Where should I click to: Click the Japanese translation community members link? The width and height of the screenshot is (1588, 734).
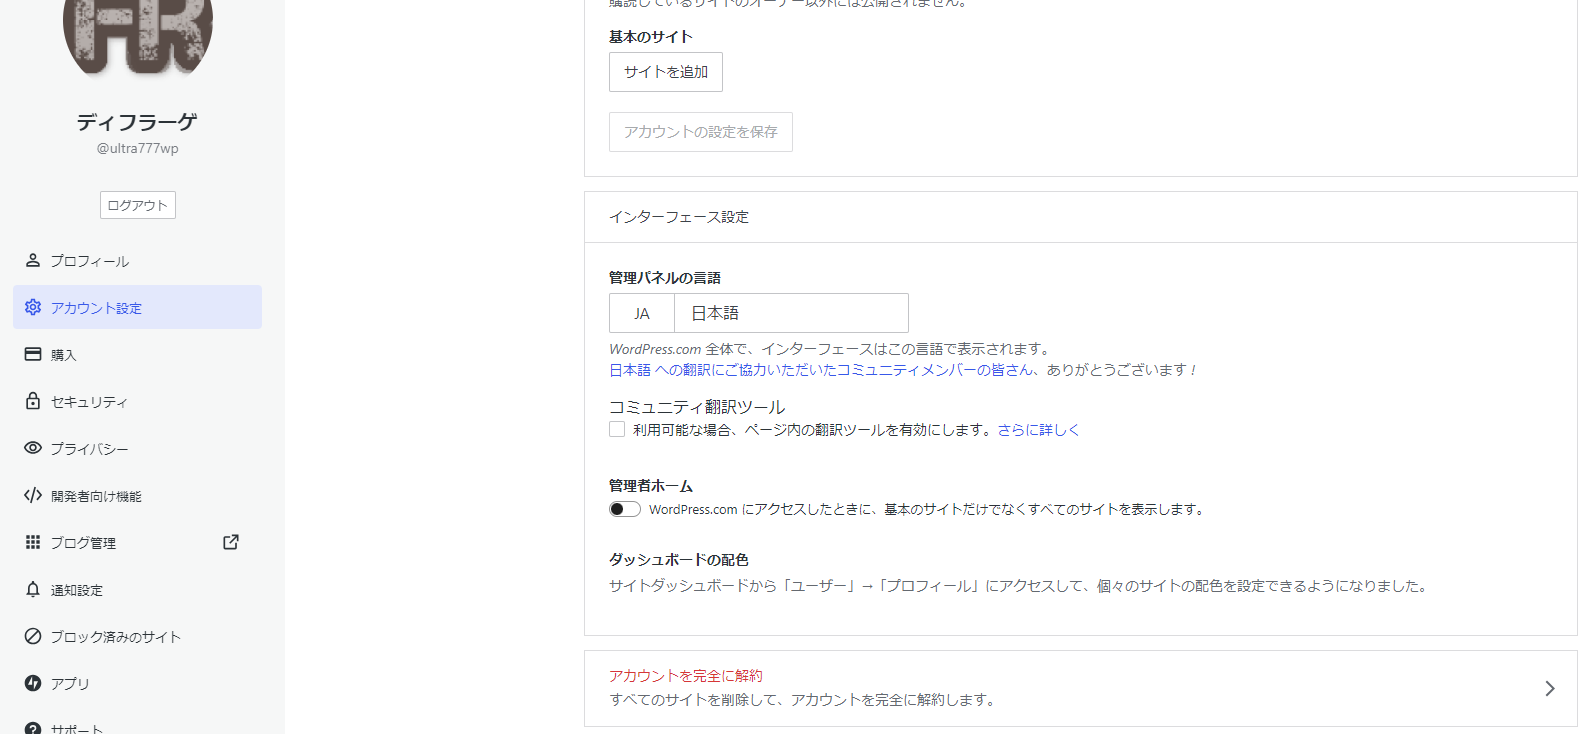click(x=822, y=370)
